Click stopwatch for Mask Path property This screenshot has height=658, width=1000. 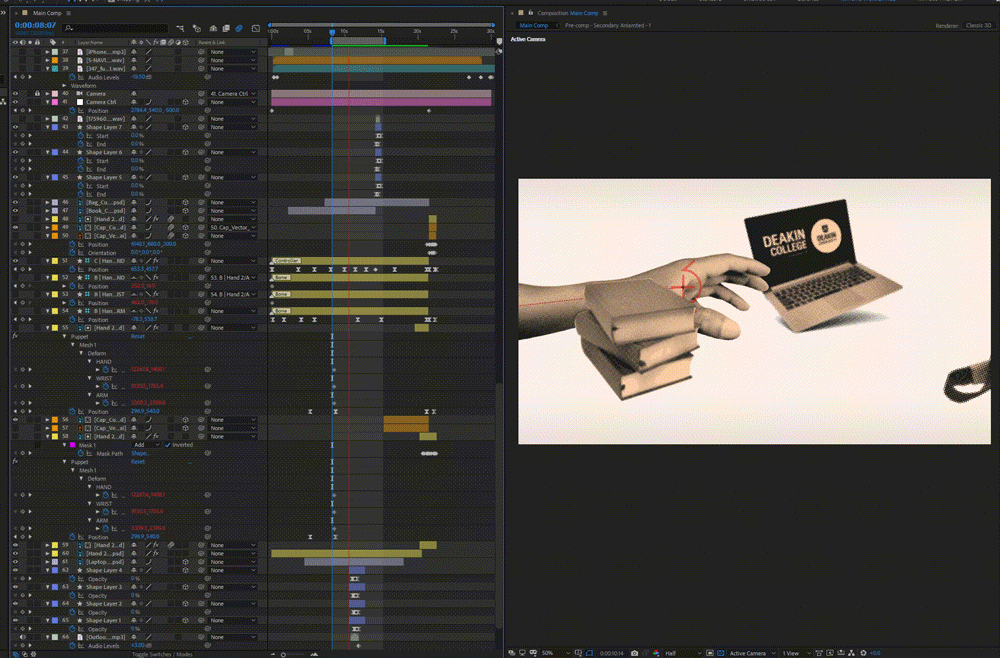pyautogui.click(x=80, y=453)
